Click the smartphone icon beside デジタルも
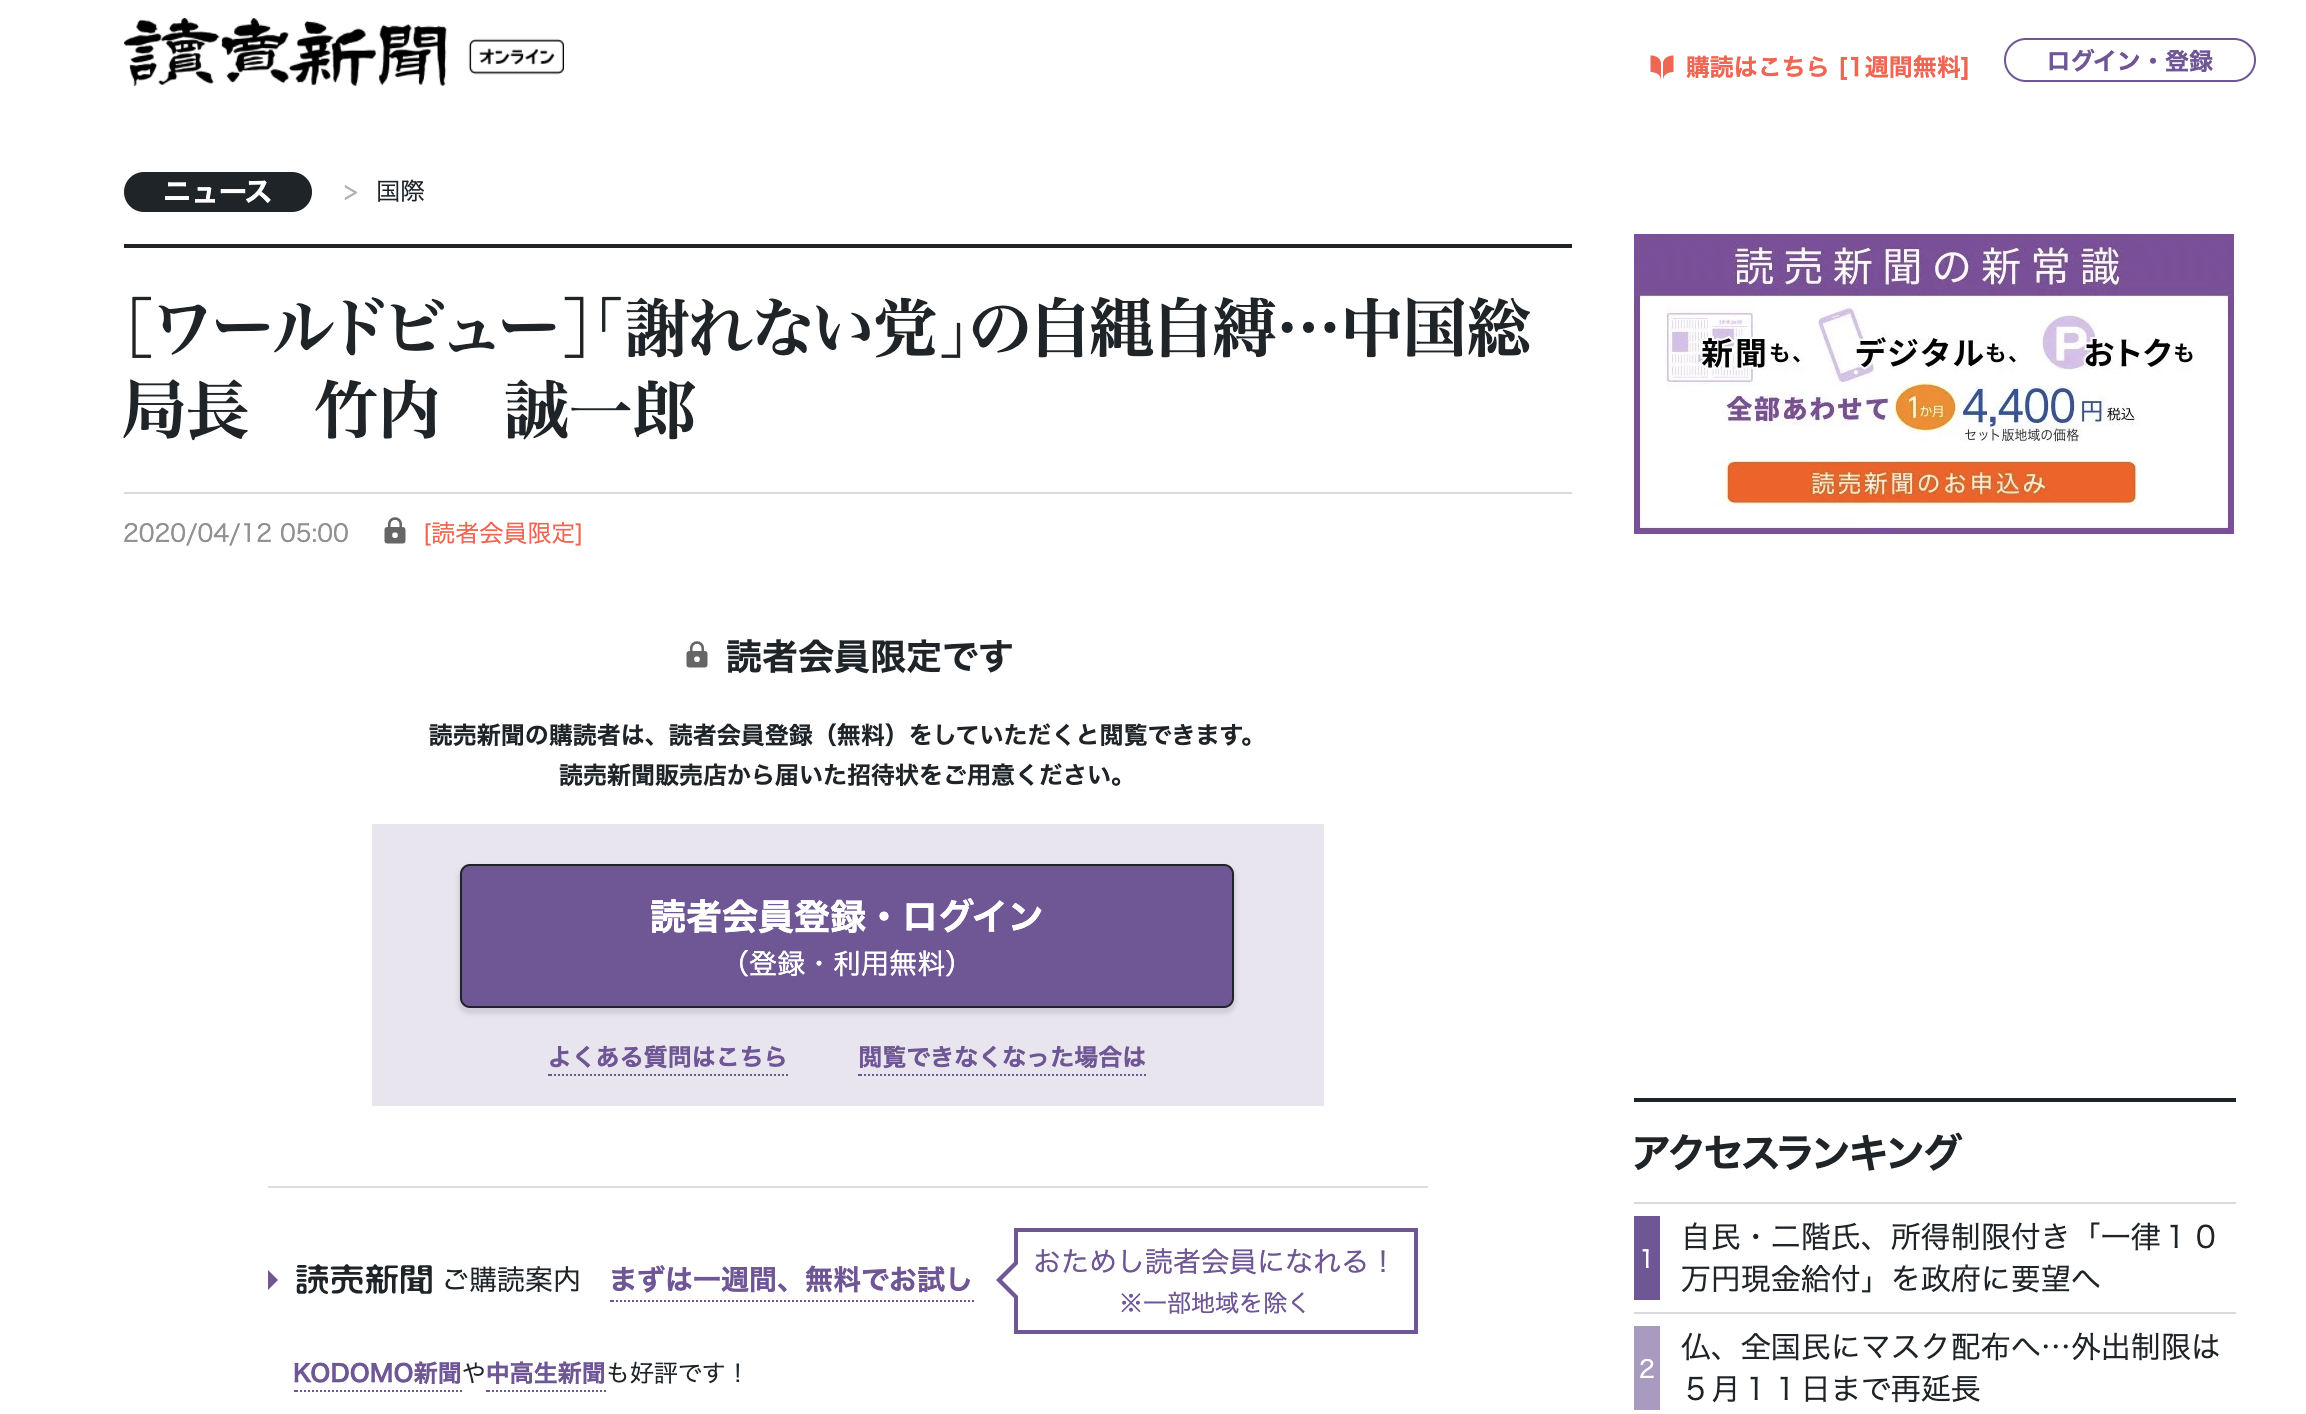Screen dimensions: 2306x1414 coord(1844,345)
